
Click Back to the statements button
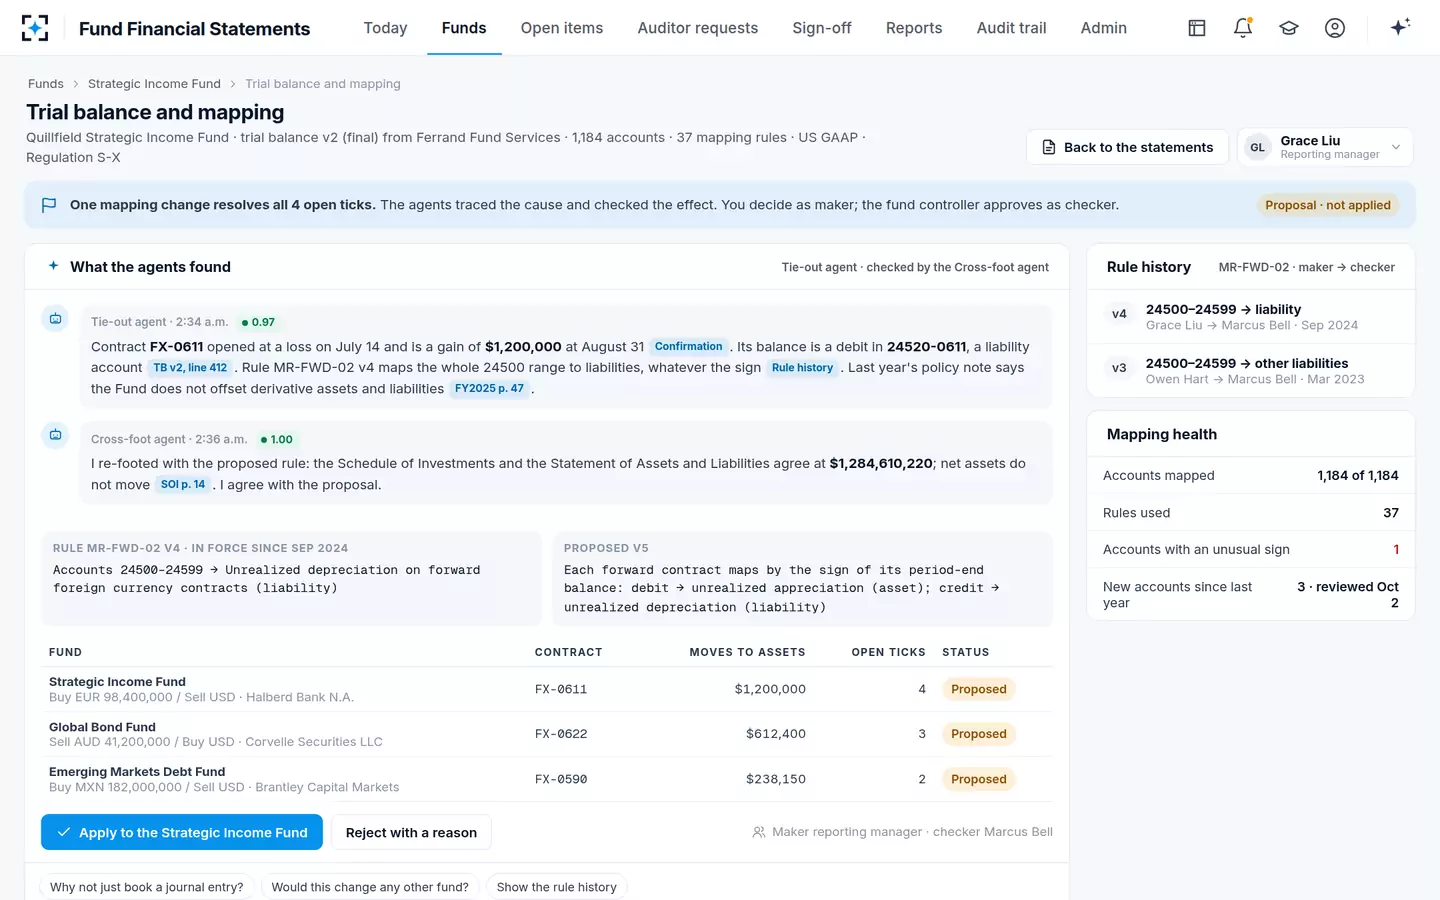1127,147
